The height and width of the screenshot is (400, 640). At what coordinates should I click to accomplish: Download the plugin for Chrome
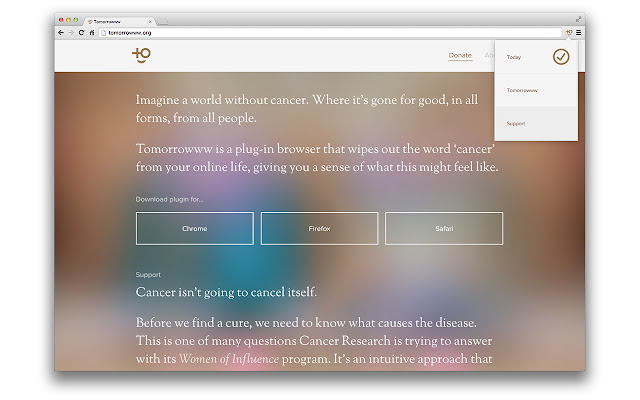point(195,229)
